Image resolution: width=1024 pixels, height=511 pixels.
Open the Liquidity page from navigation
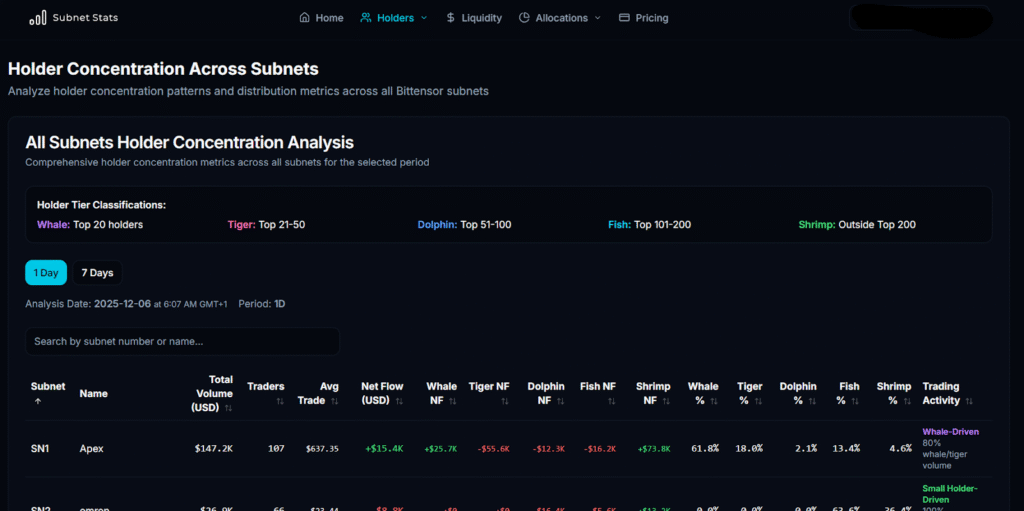[481, 18]
